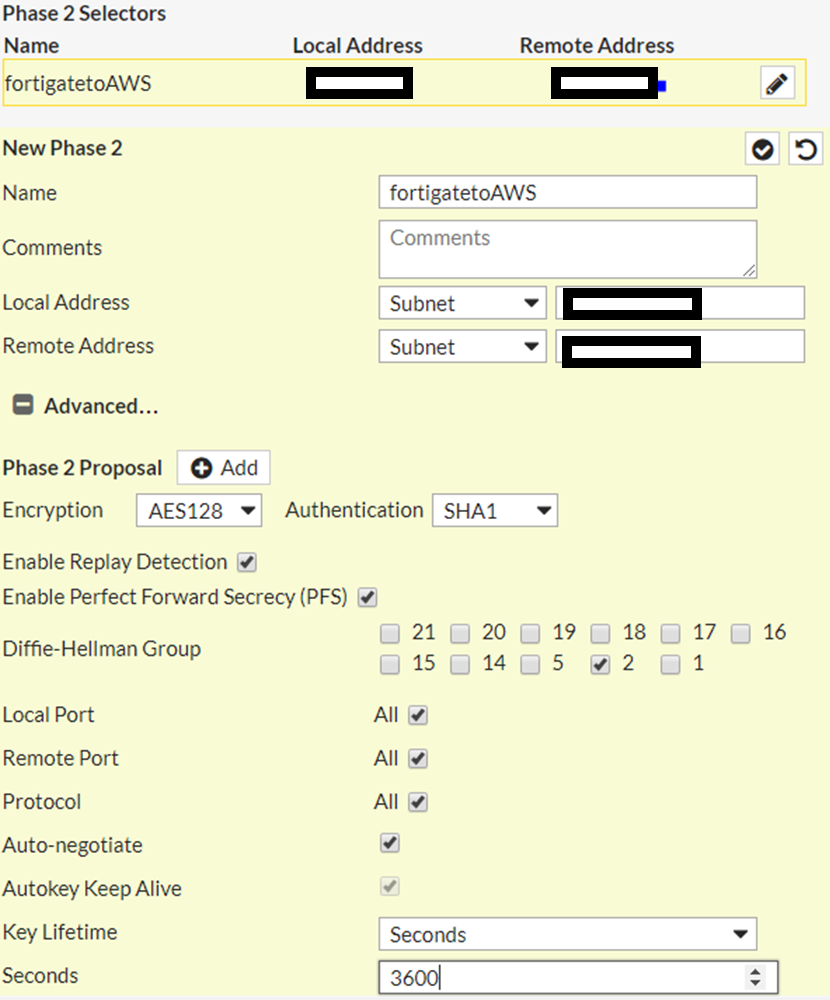
Task: Collapse the Advanced section minus icon
Action: coord(23,406)
